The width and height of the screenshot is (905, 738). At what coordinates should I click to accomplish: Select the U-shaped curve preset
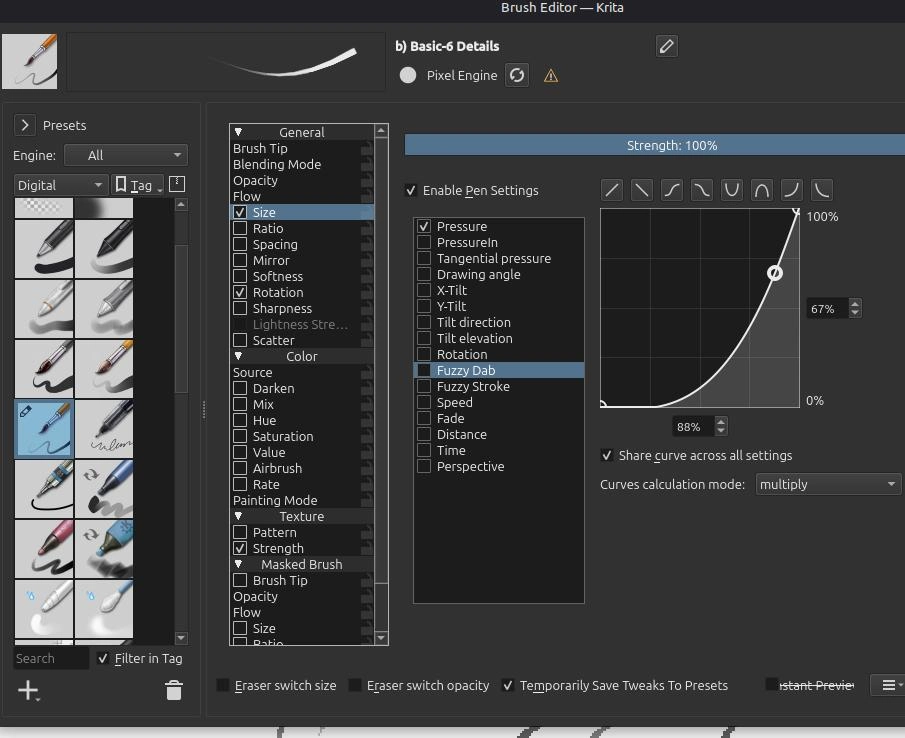732,190
